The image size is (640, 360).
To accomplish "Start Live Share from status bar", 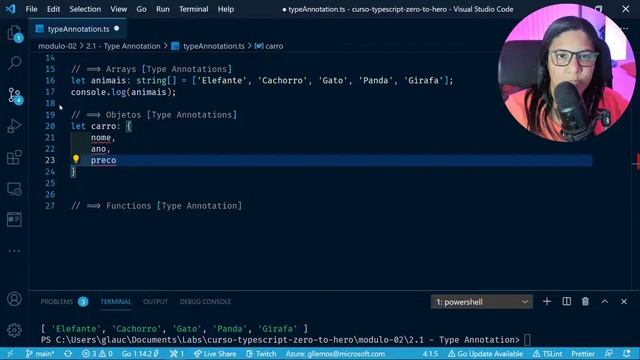I will point(215,354).
